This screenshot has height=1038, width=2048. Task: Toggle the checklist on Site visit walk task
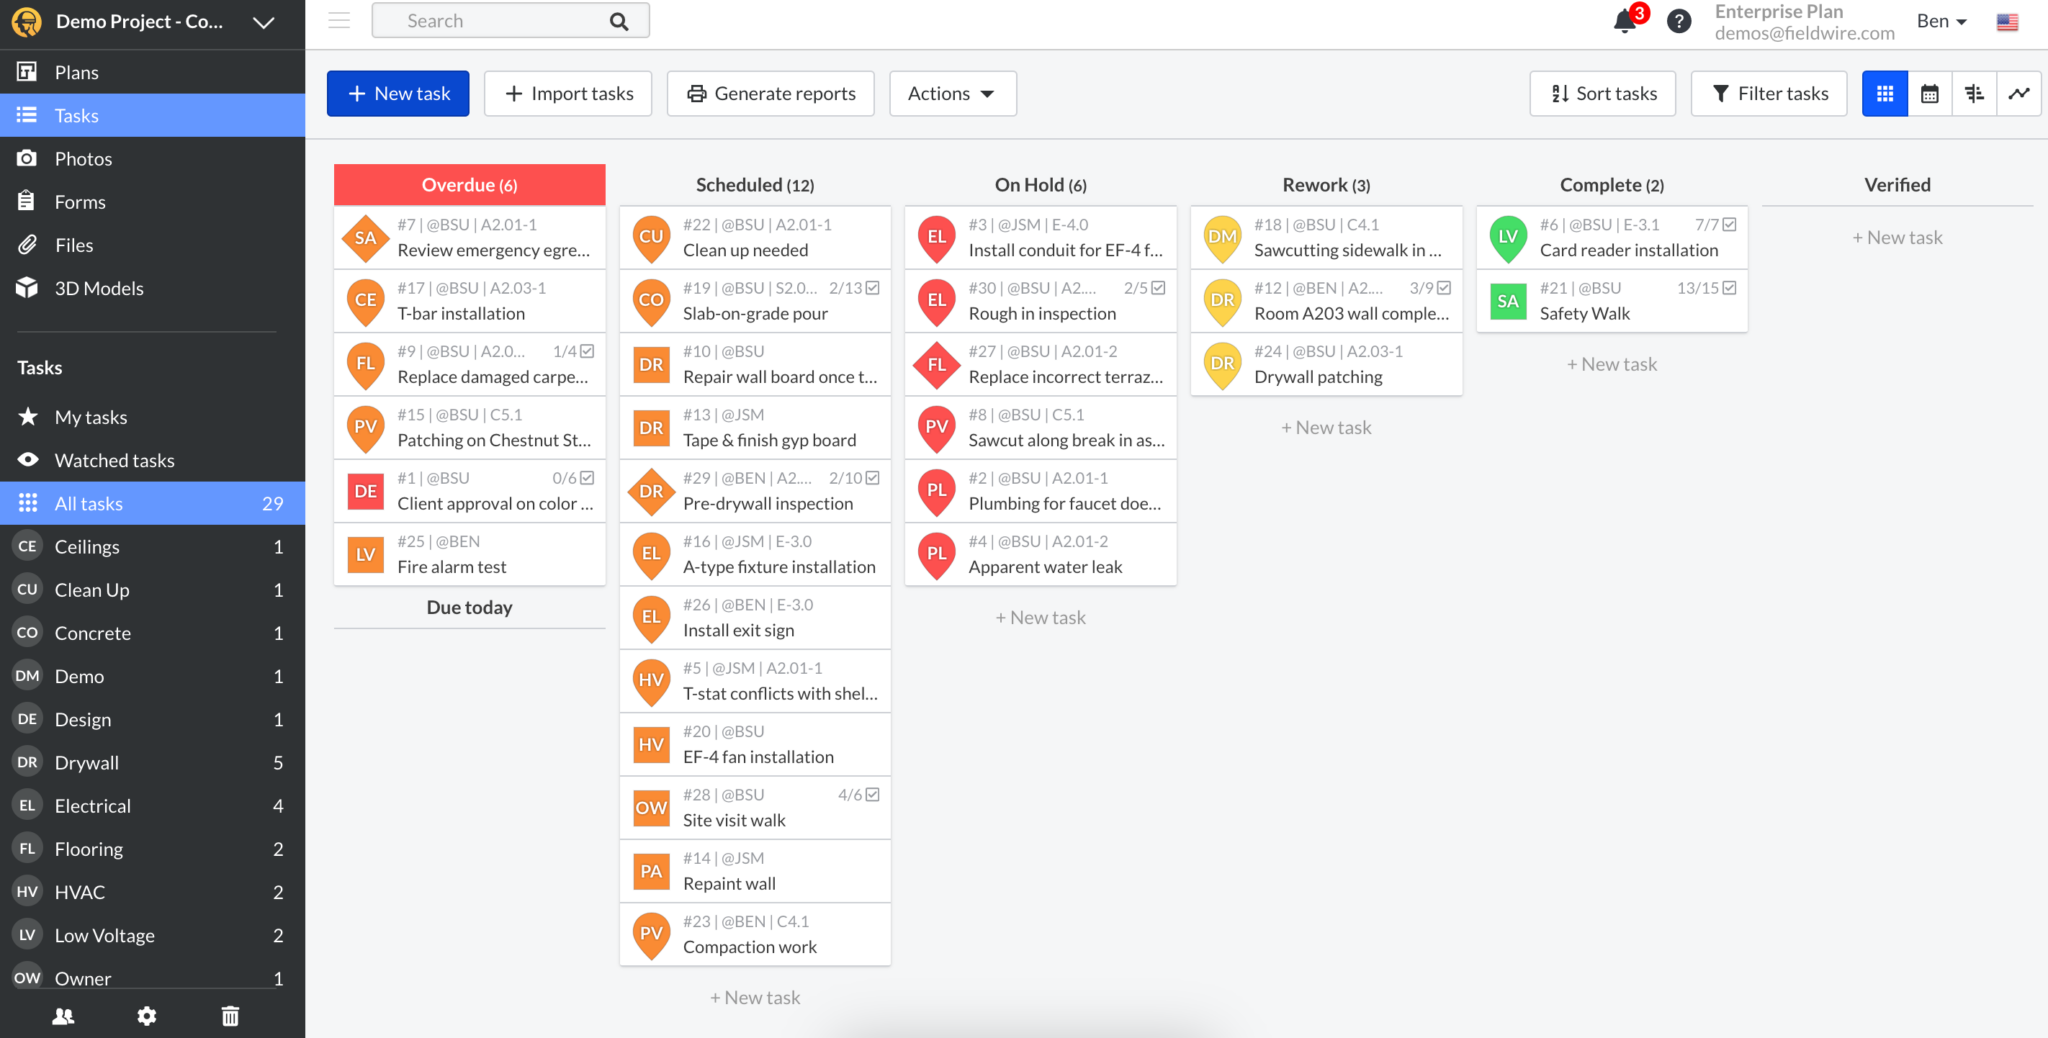[872, 794]
